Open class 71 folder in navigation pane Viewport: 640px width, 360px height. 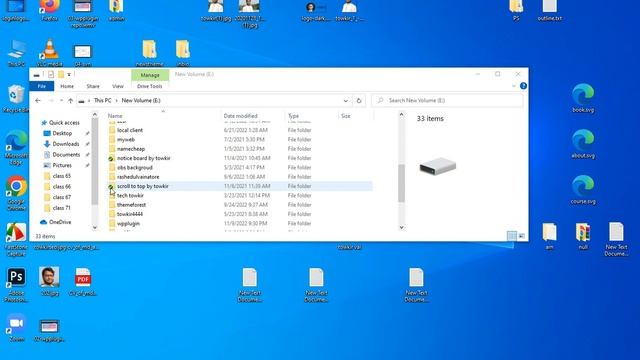[57, 208]
